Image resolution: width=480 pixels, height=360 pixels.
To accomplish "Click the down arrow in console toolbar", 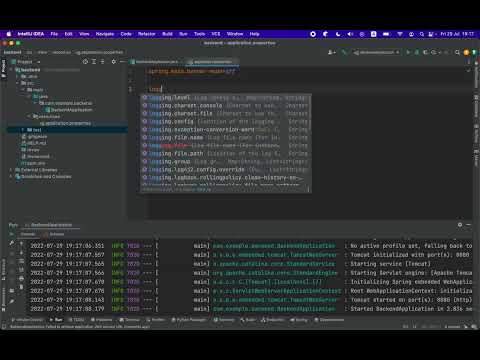I will coord(21,252).
